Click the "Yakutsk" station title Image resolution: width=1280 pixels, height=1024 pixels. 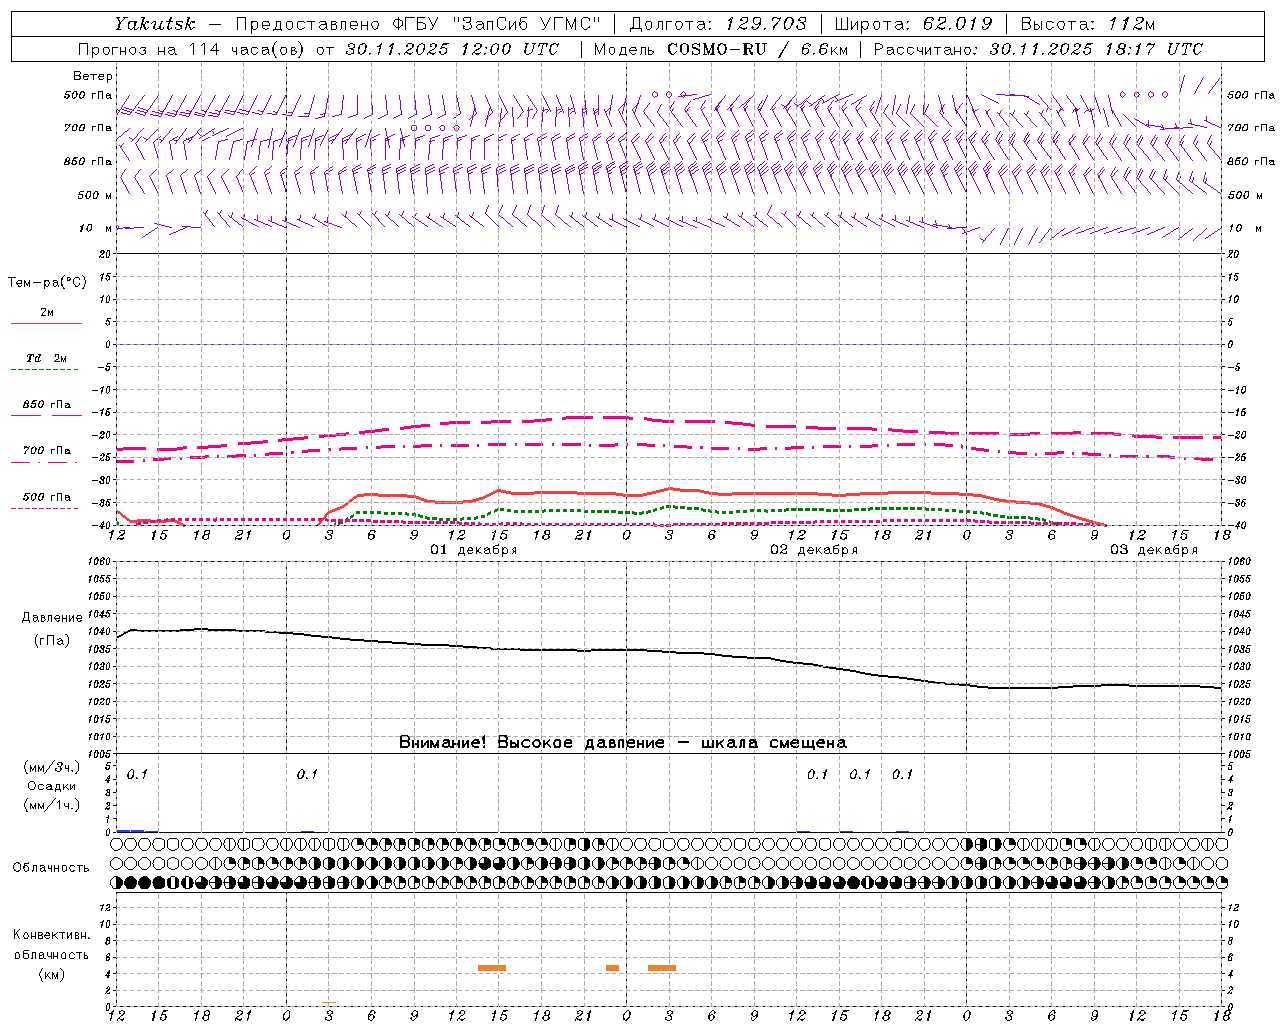click(155, 24)
